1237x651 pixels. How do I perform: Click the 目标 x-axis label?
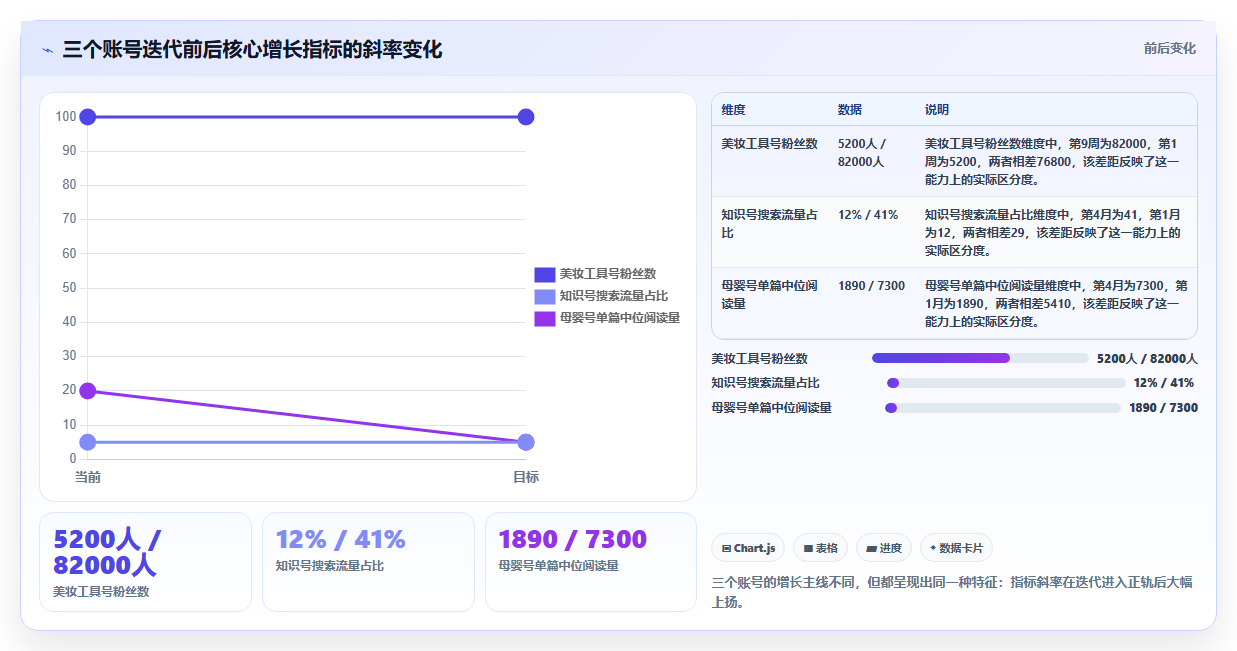526,477
